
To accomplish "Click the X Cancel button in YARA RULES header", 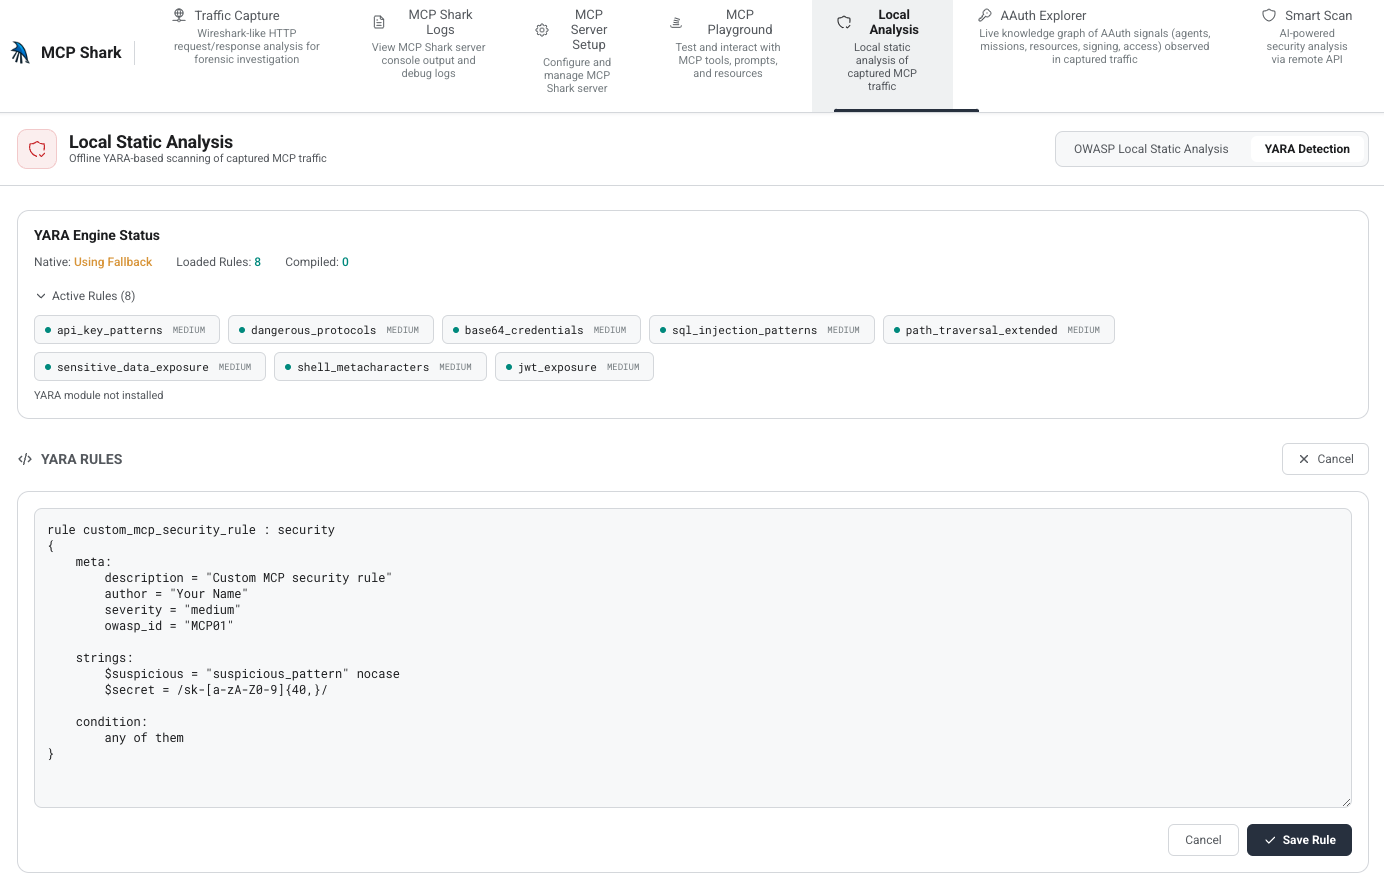I will 1325,459.
